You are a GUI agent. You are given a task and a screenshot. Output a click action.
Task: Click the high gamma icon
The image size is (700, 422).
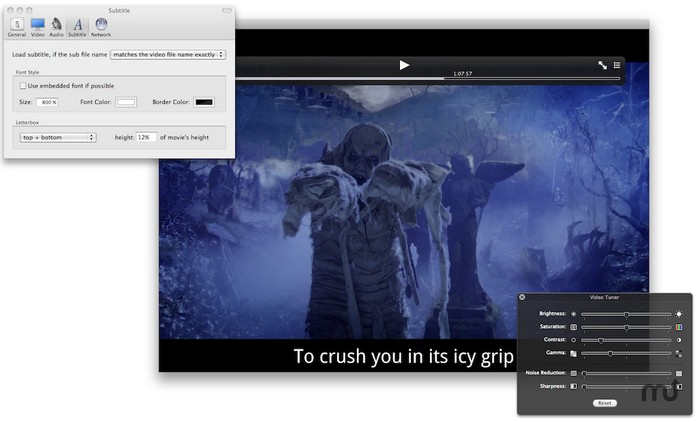pos(679,354)
